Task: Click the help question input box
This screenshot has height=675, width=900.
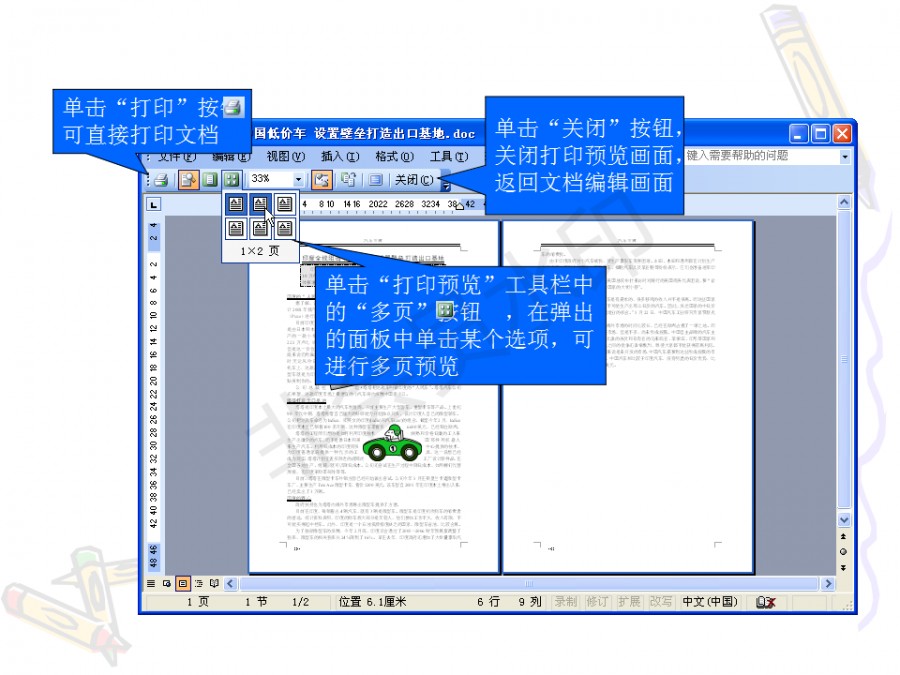Action: pyautogui.click(x=760, y=156)
